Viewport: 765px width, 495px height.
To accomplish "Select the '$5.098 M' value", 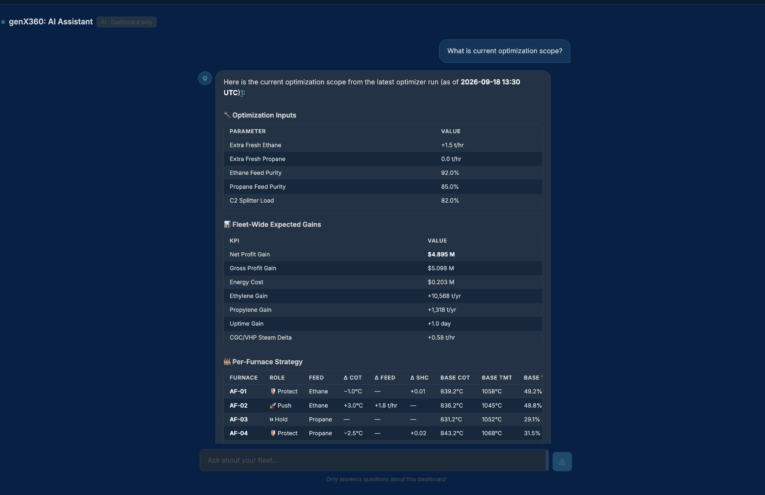I will pyautogui.click(x=441, y=268).
